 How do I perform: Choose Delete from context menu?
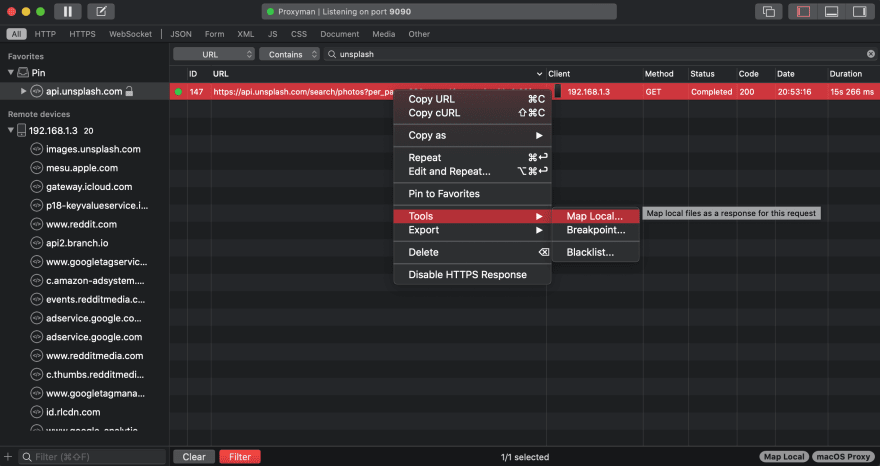coord(473,252)
